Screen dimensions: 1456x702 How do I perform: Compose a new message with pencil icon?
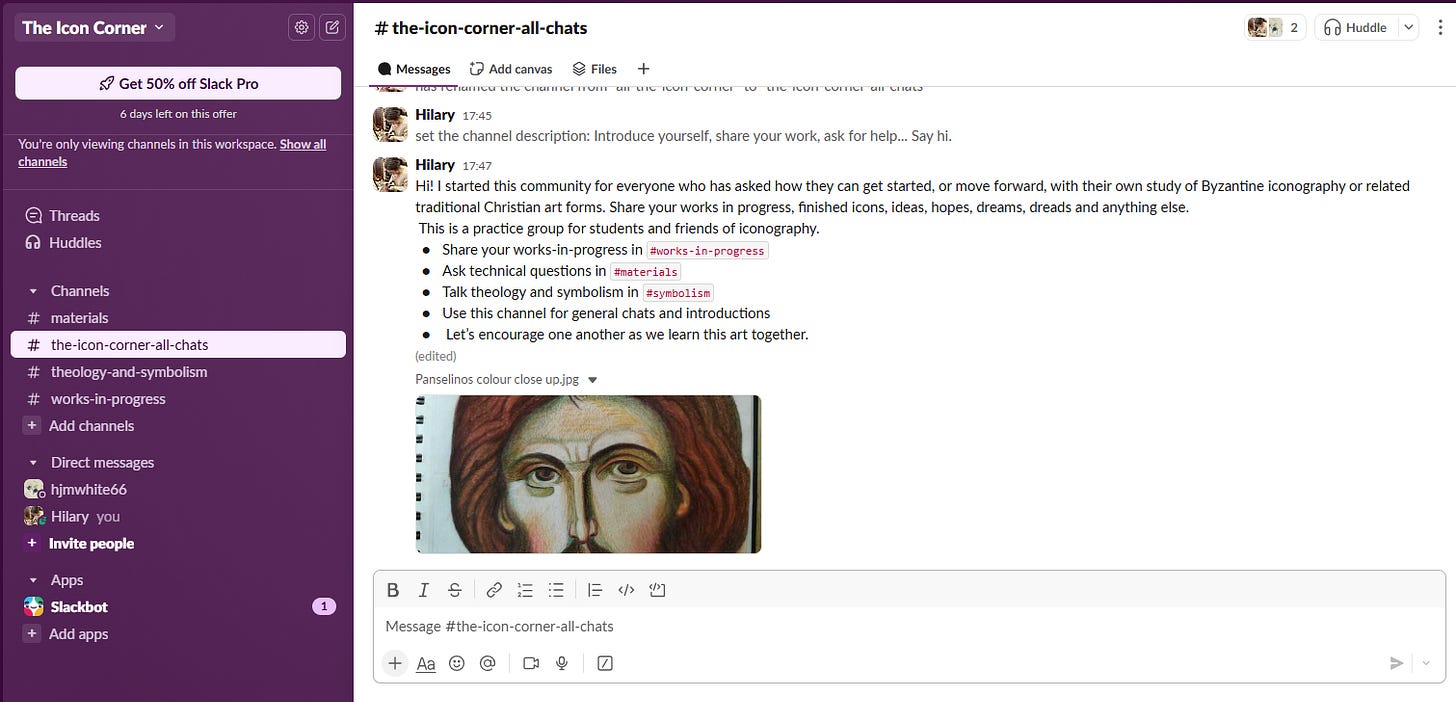[x=332, y=28]
